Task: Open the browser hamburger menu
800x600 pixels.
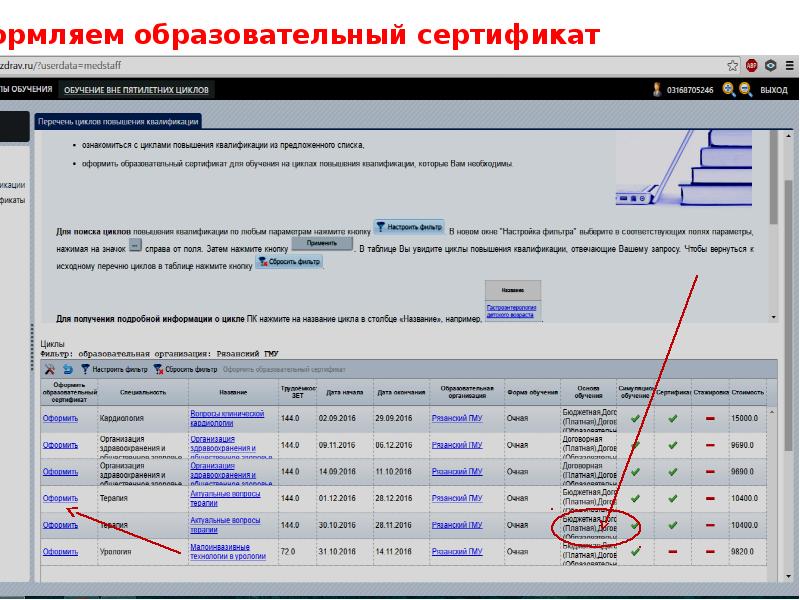Action: (x=790, y=65)
